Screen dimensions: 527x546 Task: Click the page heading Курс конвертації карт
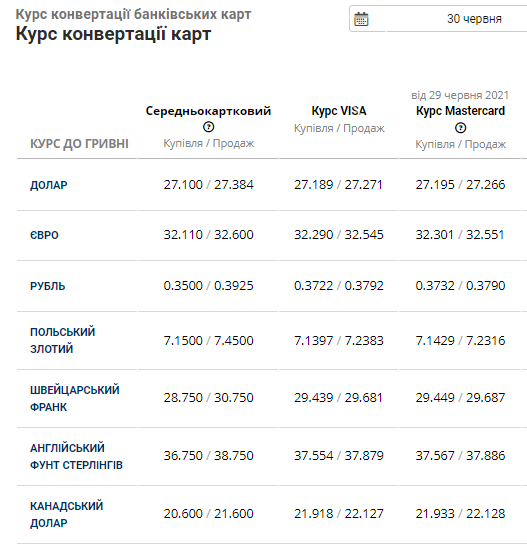tap(113, 34)
